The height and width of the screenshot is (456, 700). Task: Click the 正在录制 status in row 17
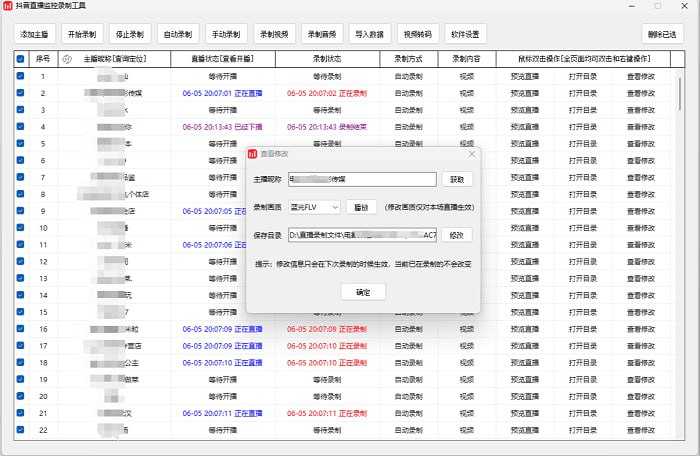coord(353,346)
